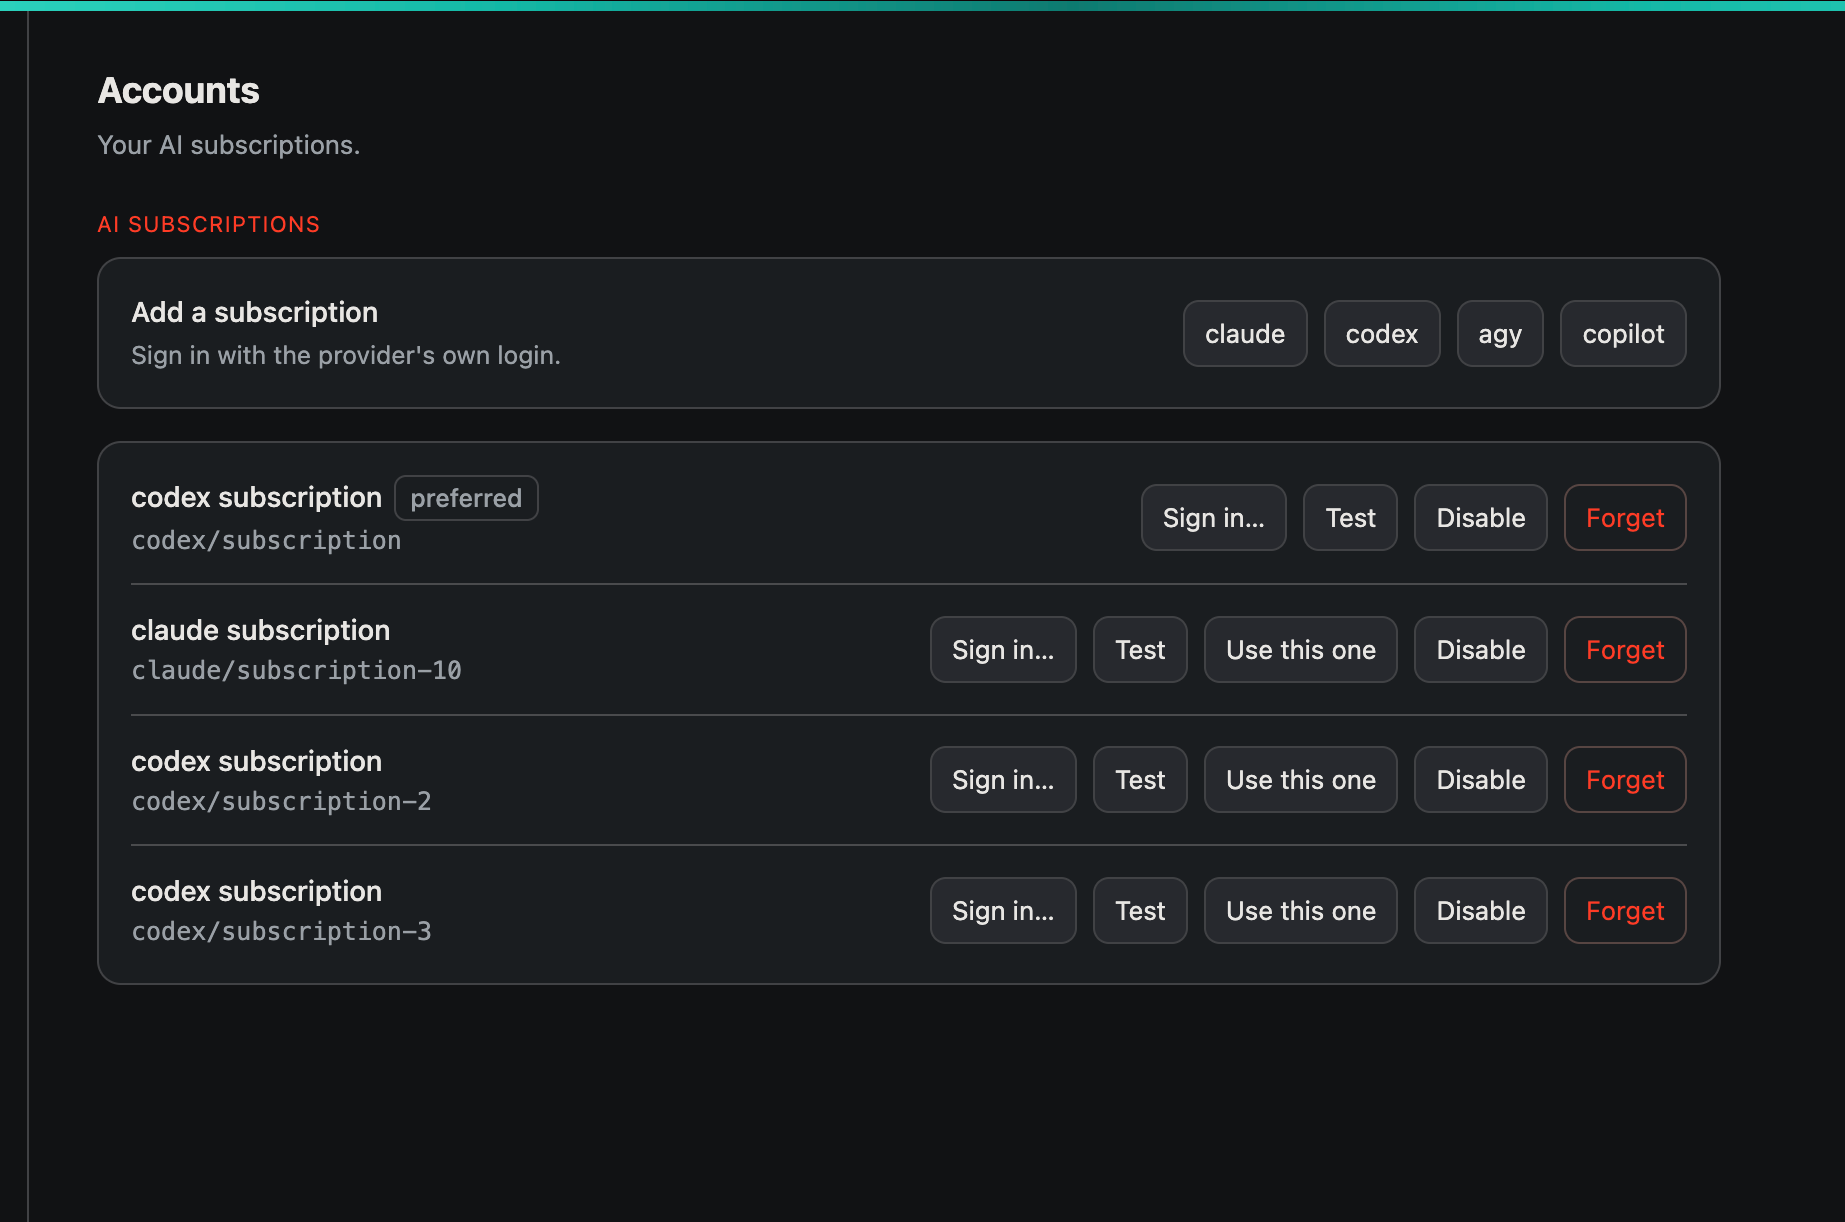1845x1222 pixels.
Task: Forget codex/subscription-3
Action: click(x=1625, y=911)
